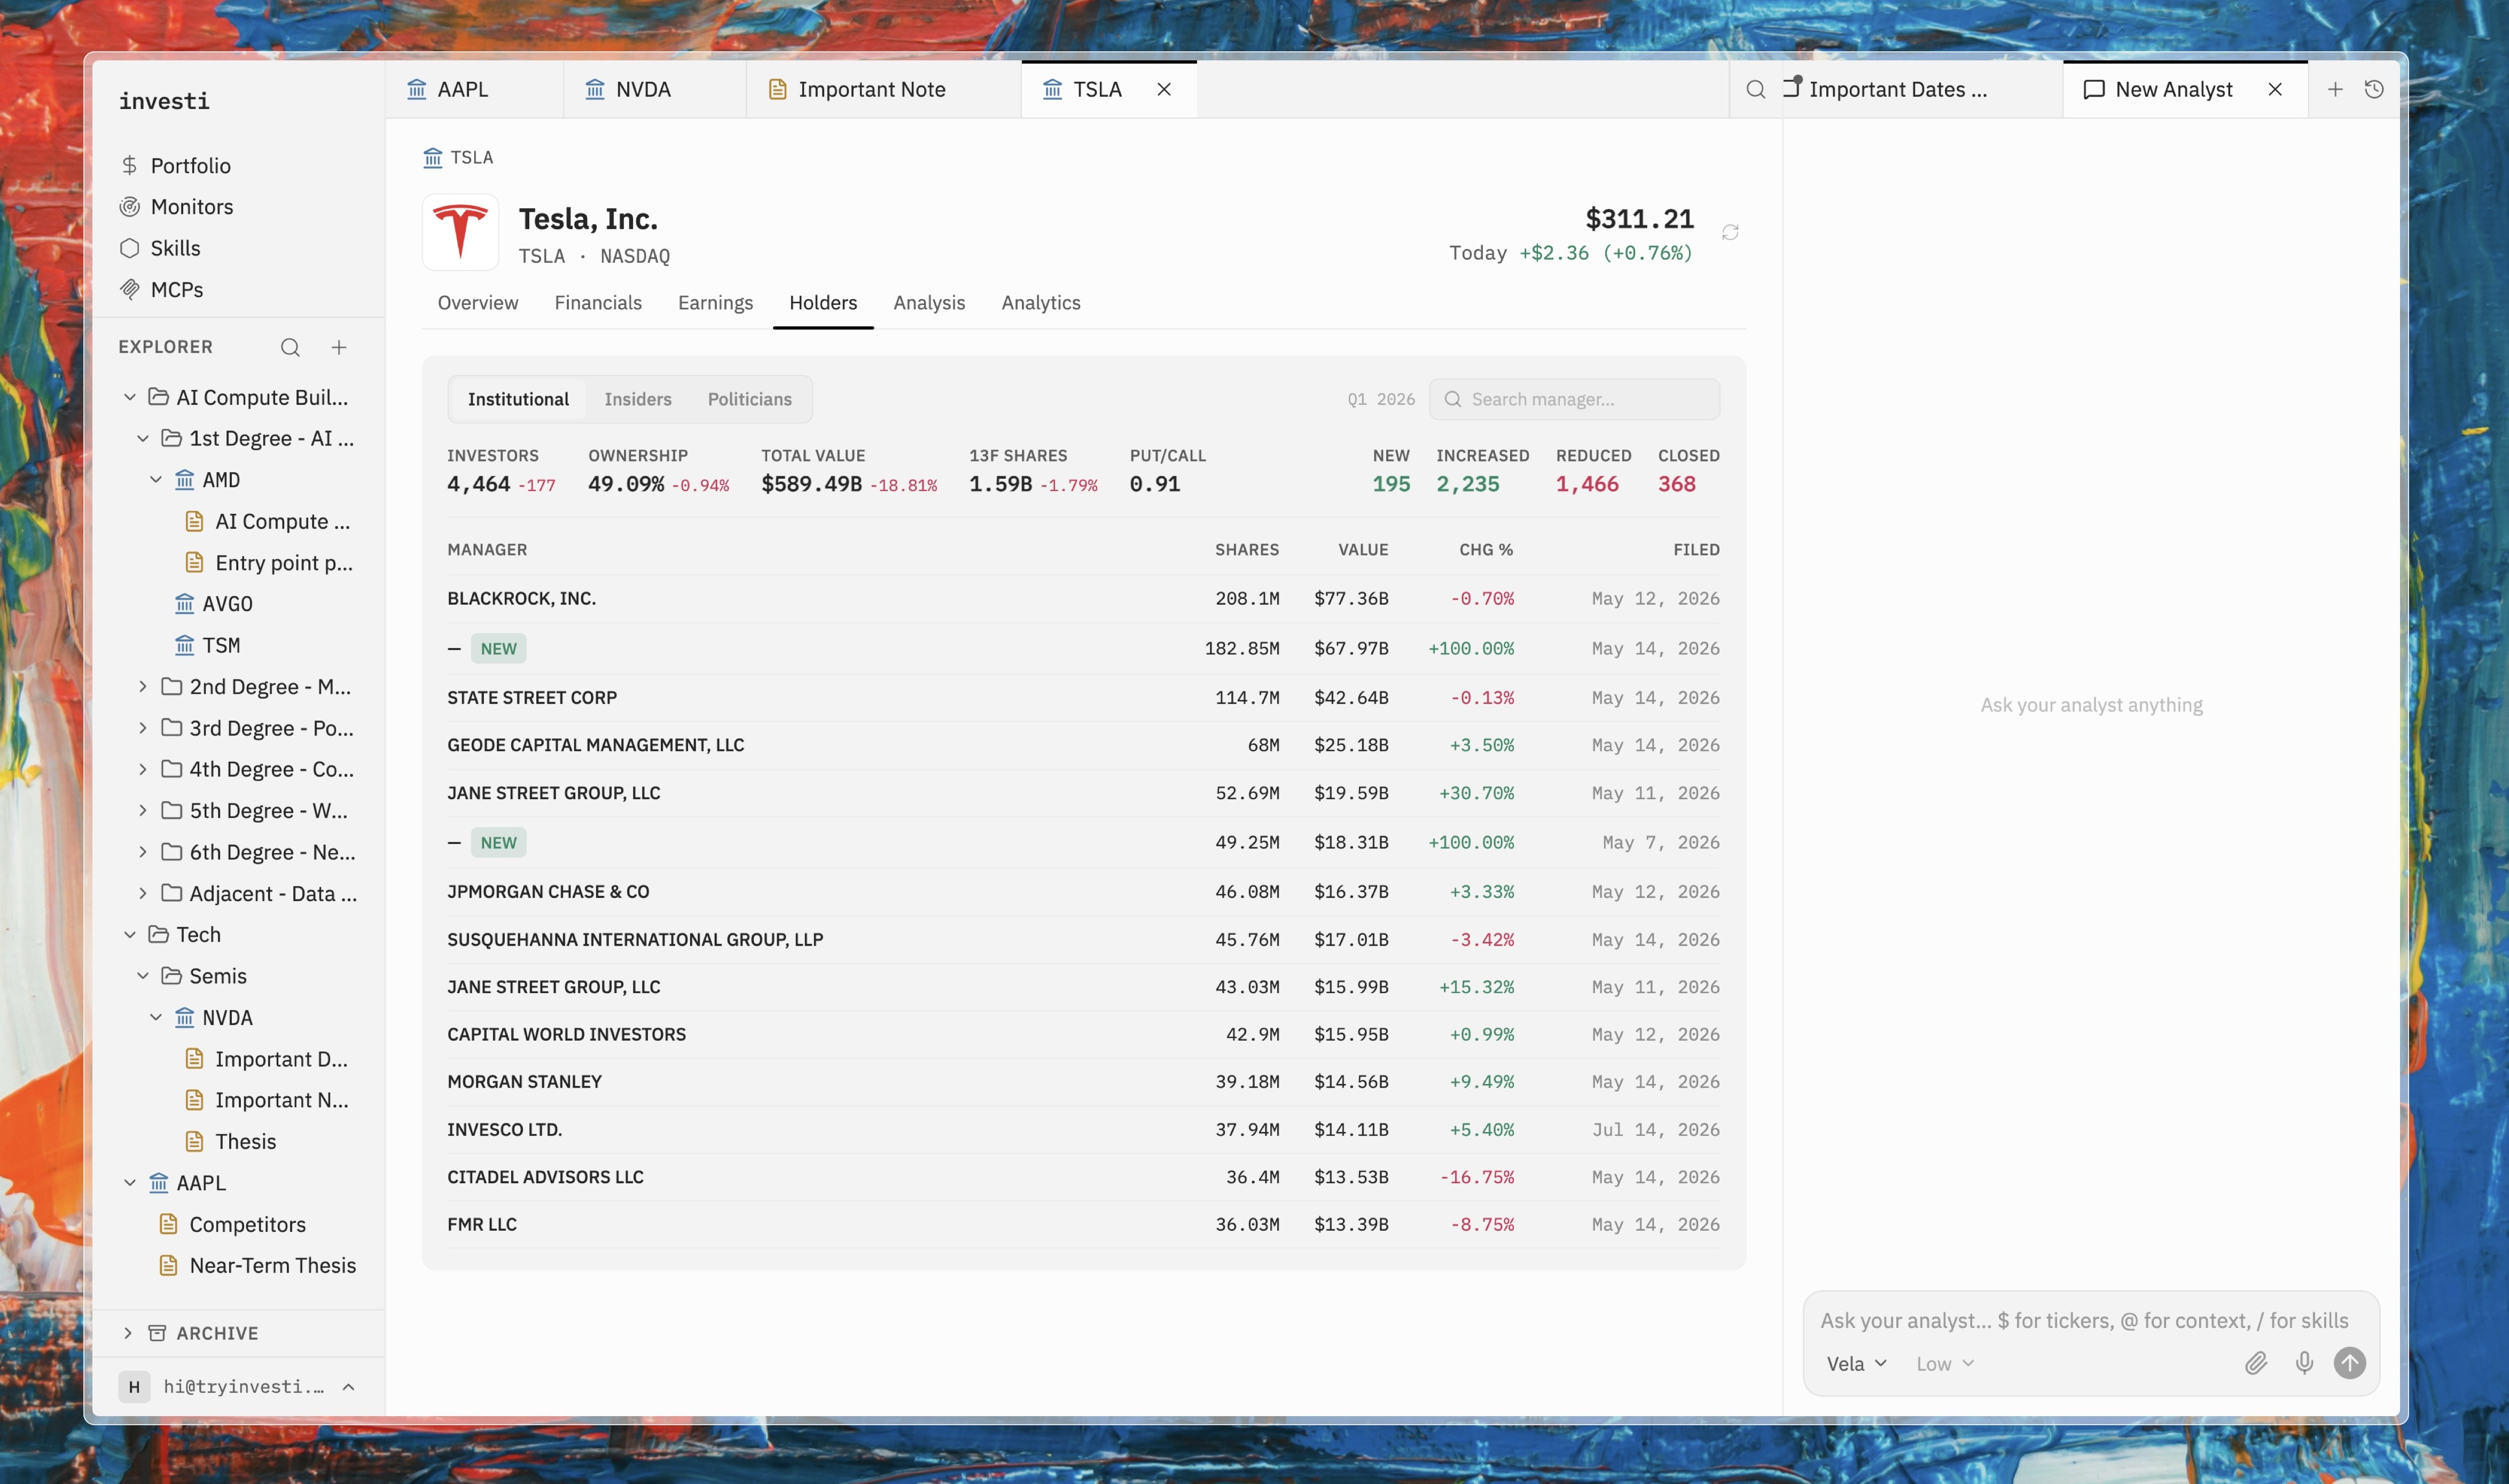Open the MCPs section
This screenshot has height=1484, width=2509.
[x=177, y=289]
